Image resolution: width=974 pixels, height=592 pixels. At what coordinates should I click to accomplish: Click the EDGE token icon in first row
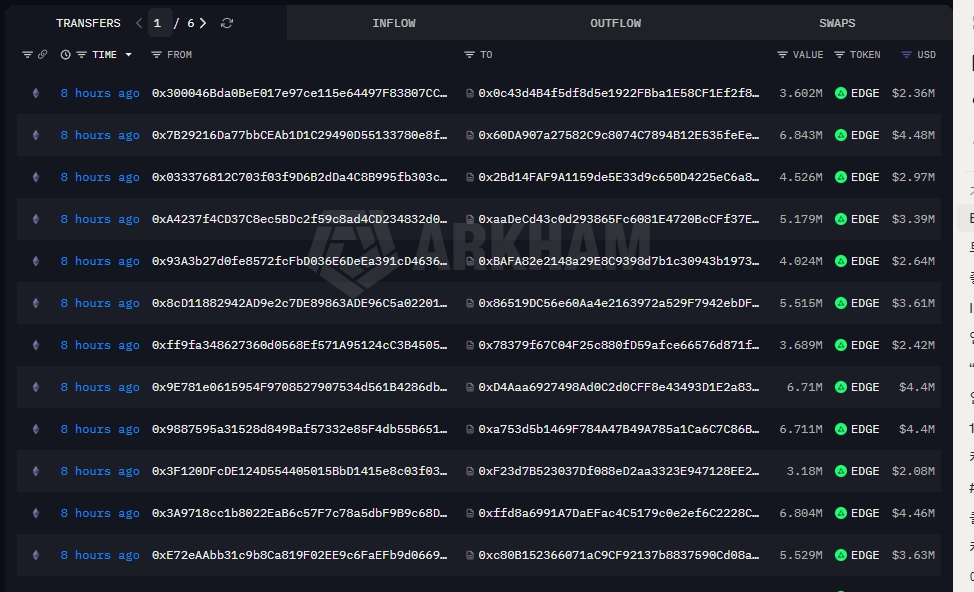pyautogui.click(x=841, y=93)
